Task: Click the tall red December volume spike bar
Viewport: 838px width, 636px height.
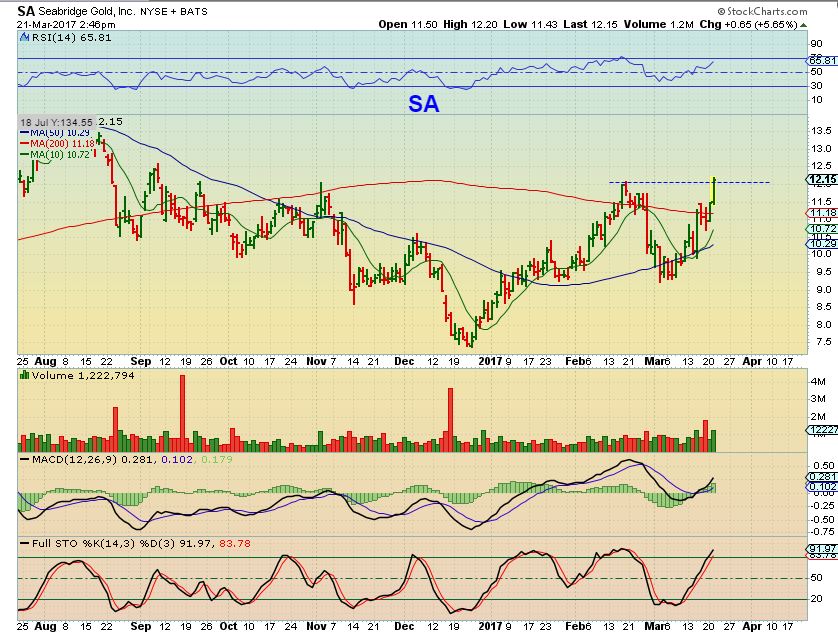Action: pos(450,420)
